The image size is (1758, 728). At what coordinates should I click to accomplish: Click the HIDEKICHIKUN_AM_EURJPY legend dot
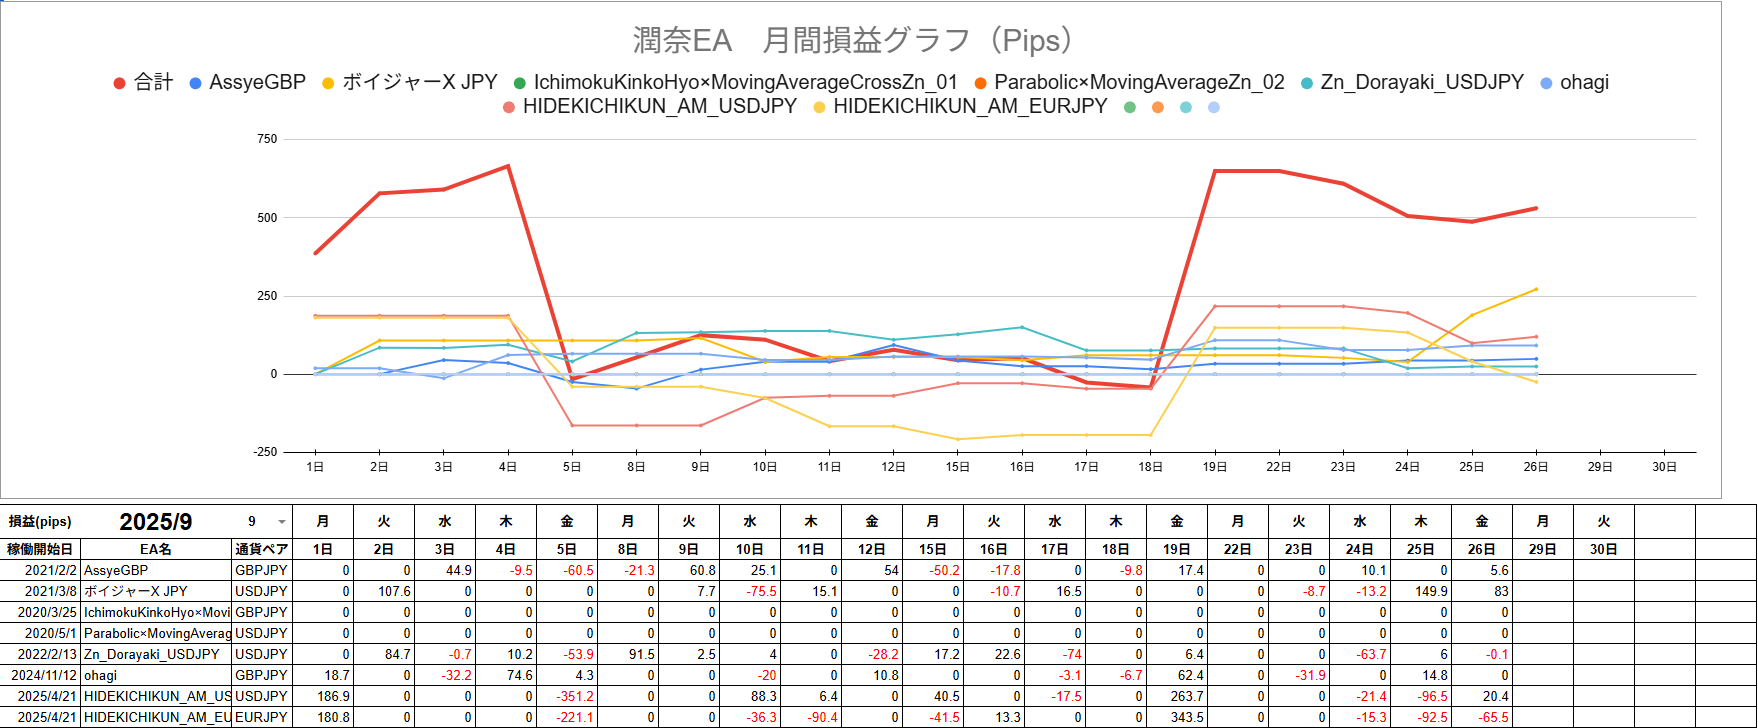(820, 108)
